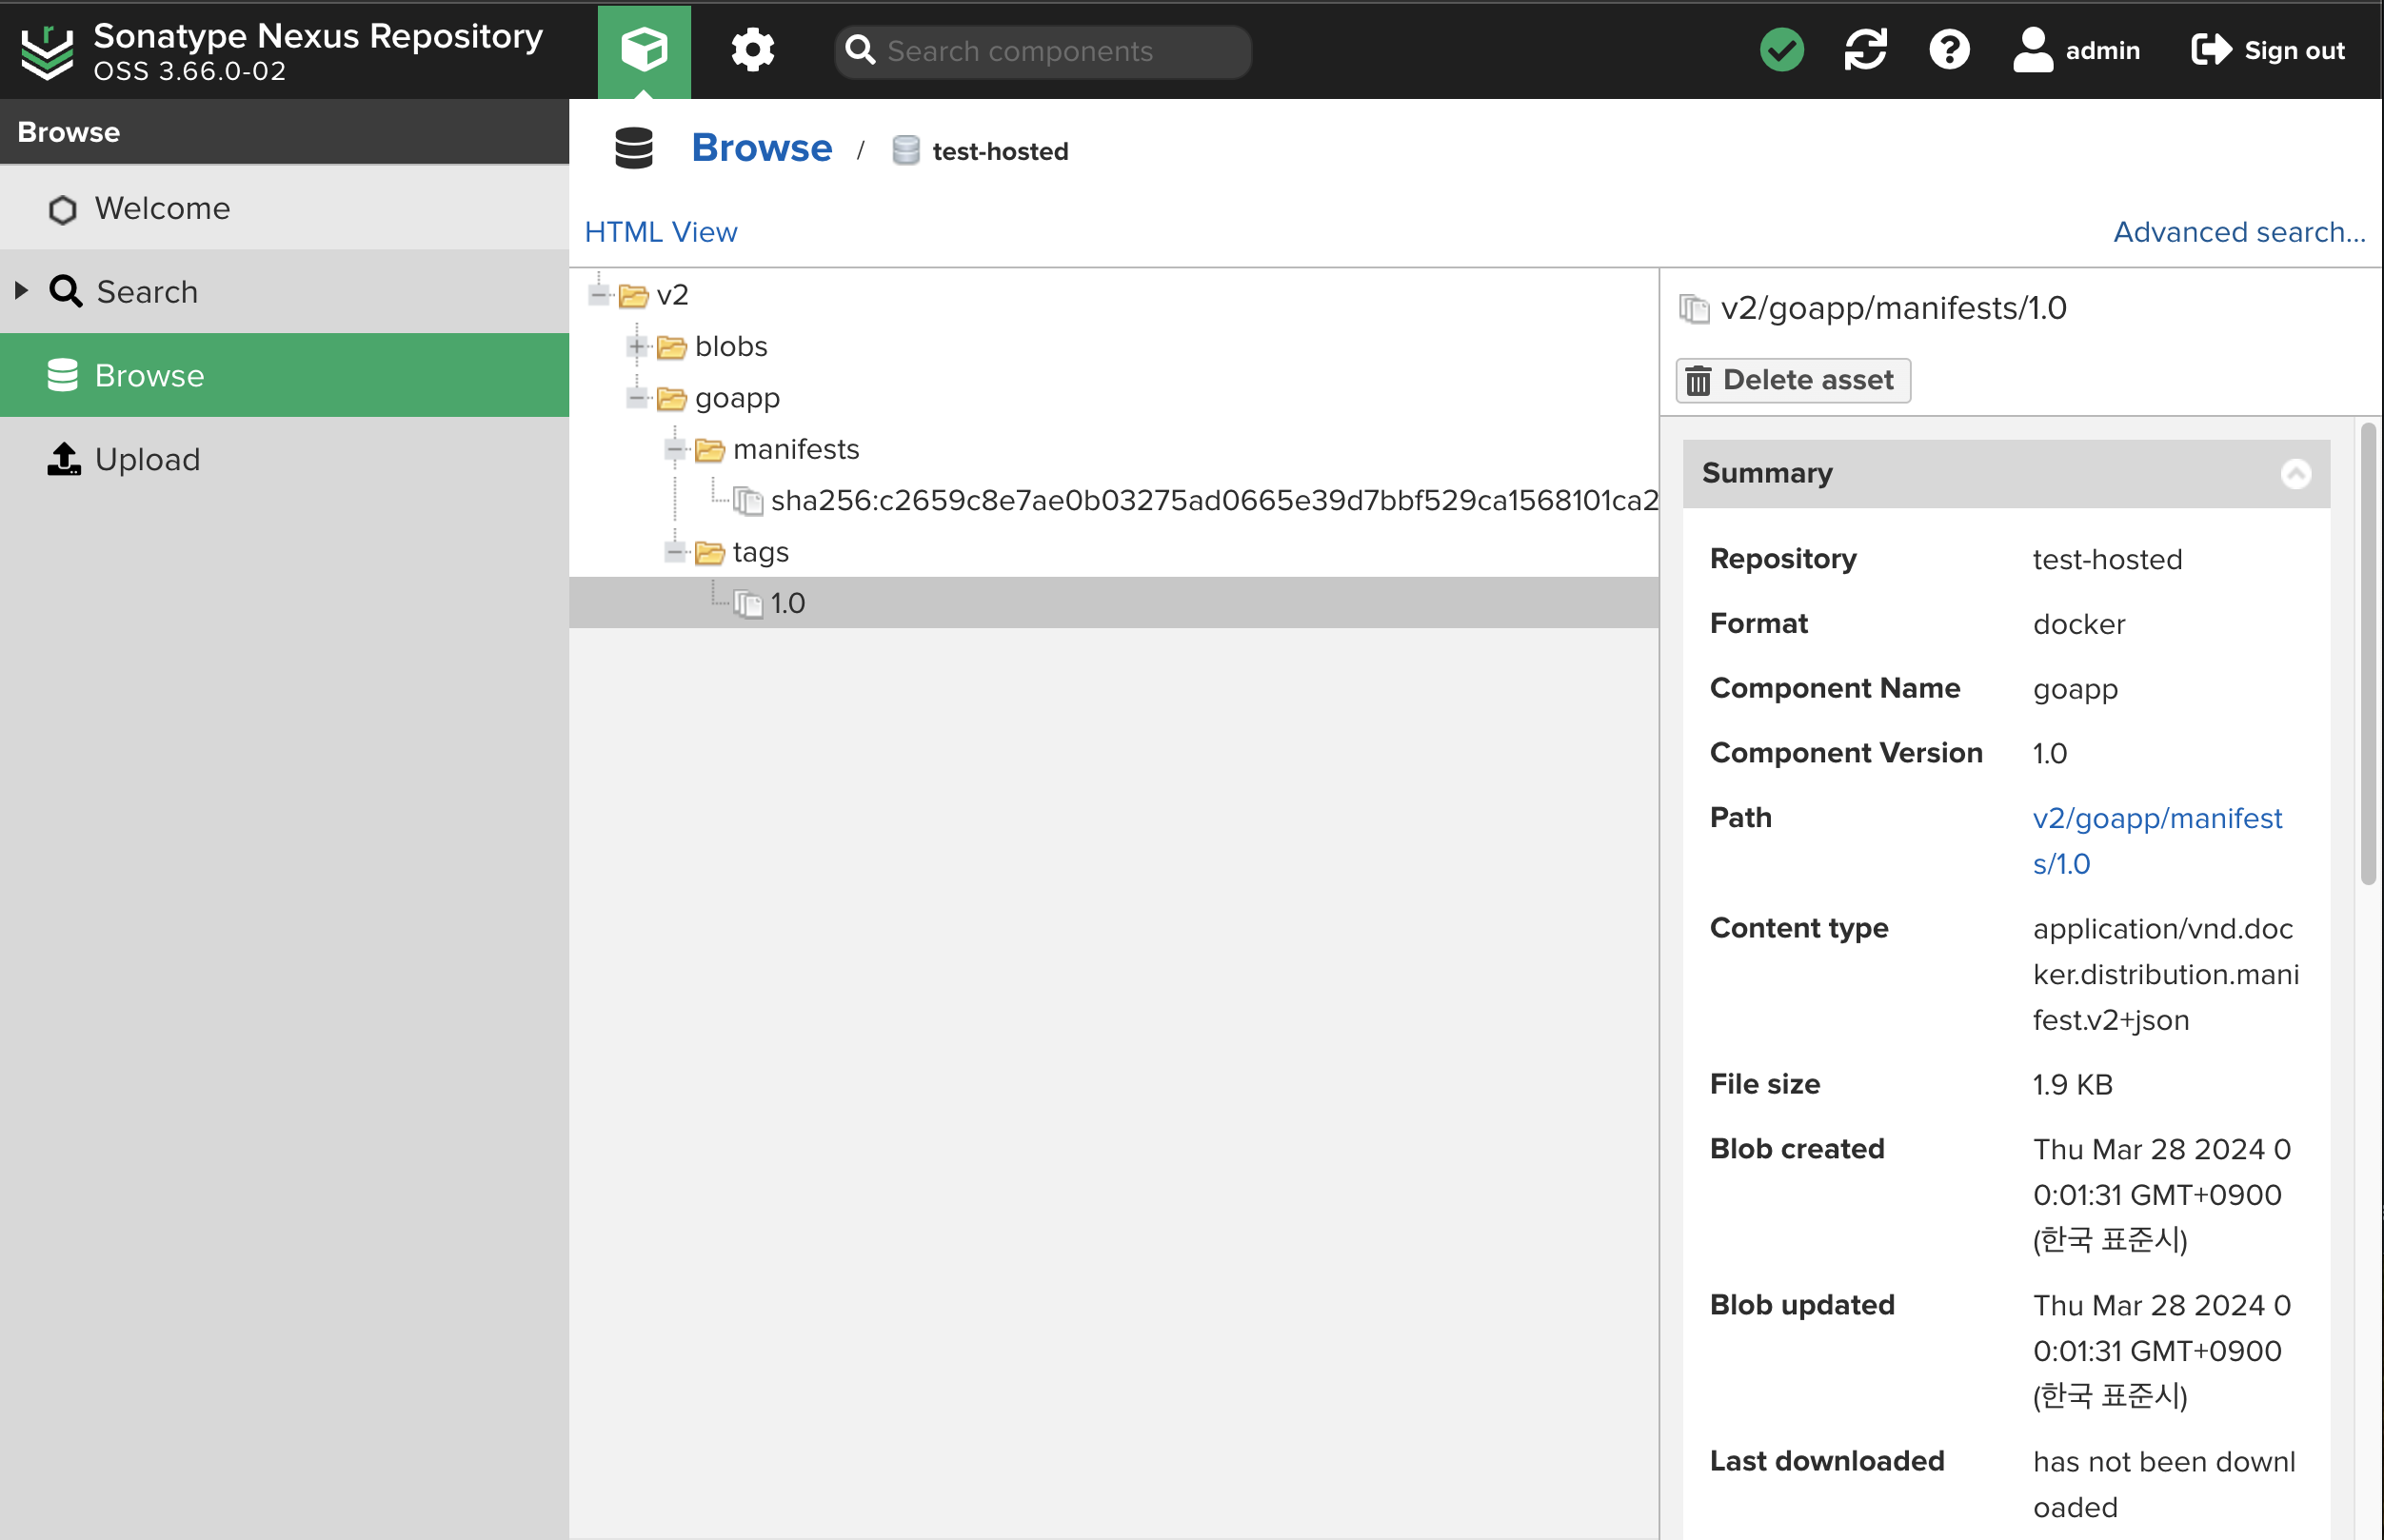Expand the Search sidebar arrow
Screen dimensions: 2384x1540
(21, 291)
